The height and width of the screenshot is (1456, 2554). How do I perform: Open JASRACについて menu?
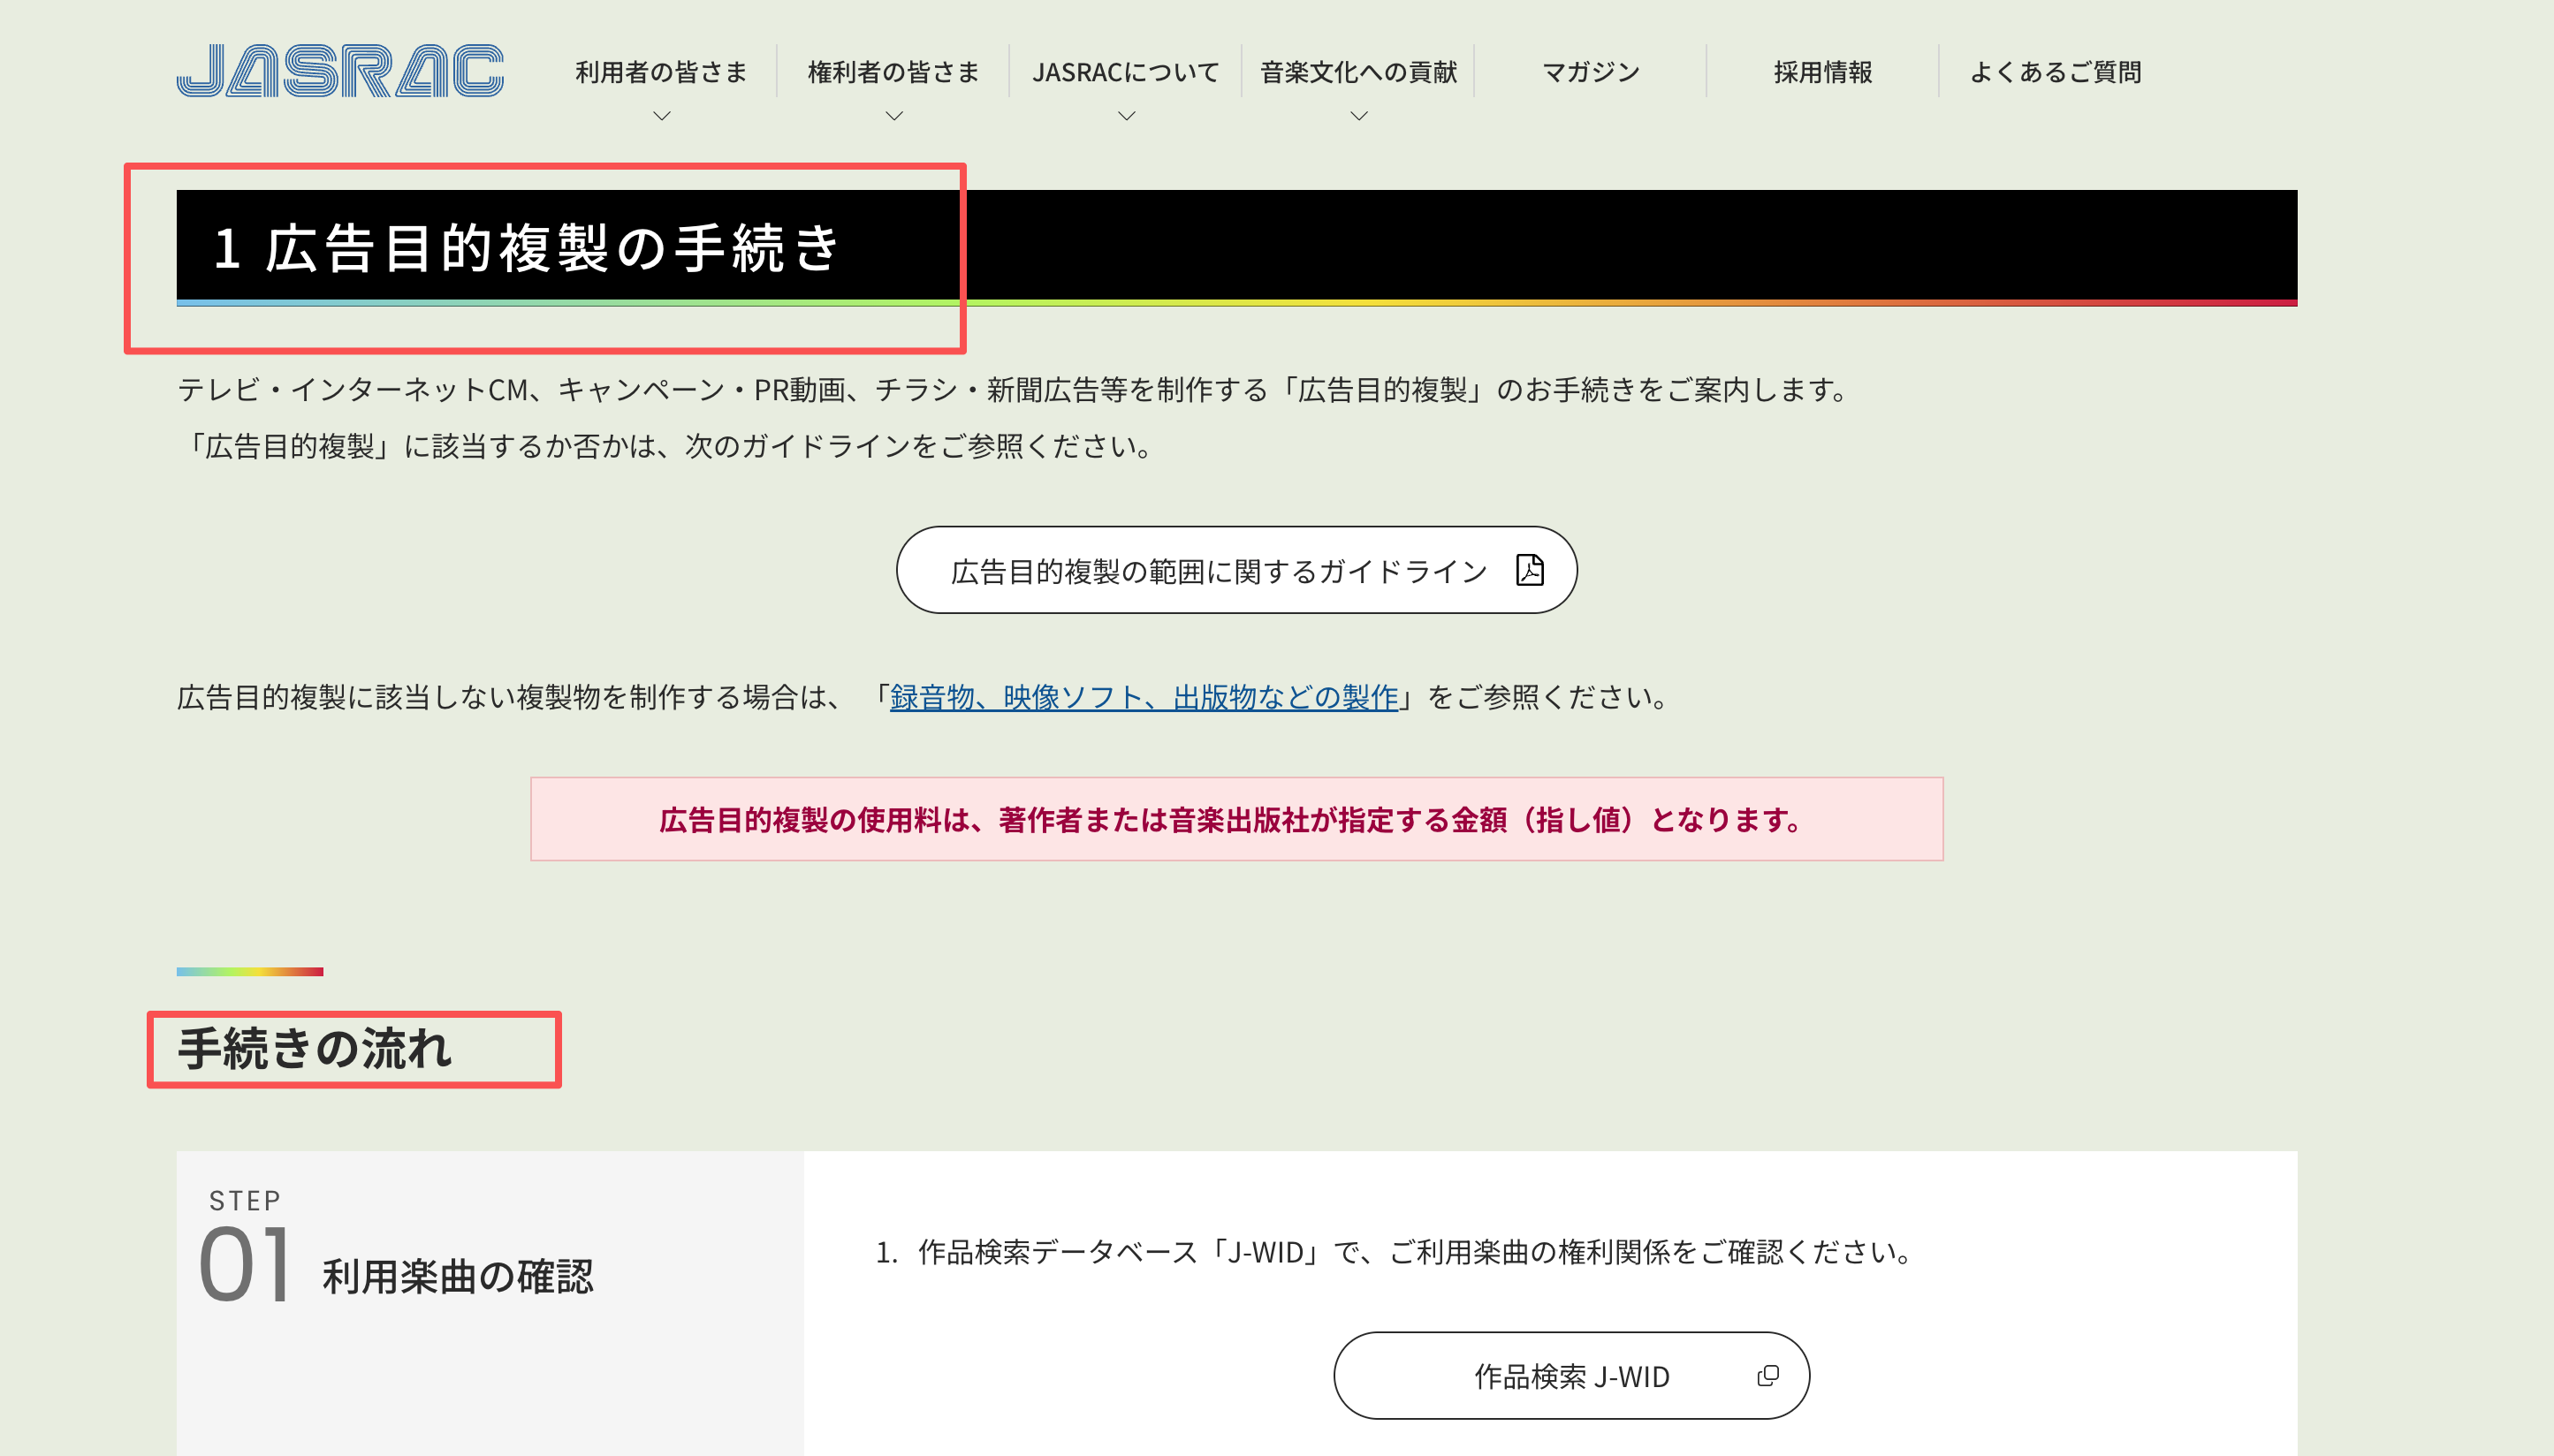[x=1126, y=72]
